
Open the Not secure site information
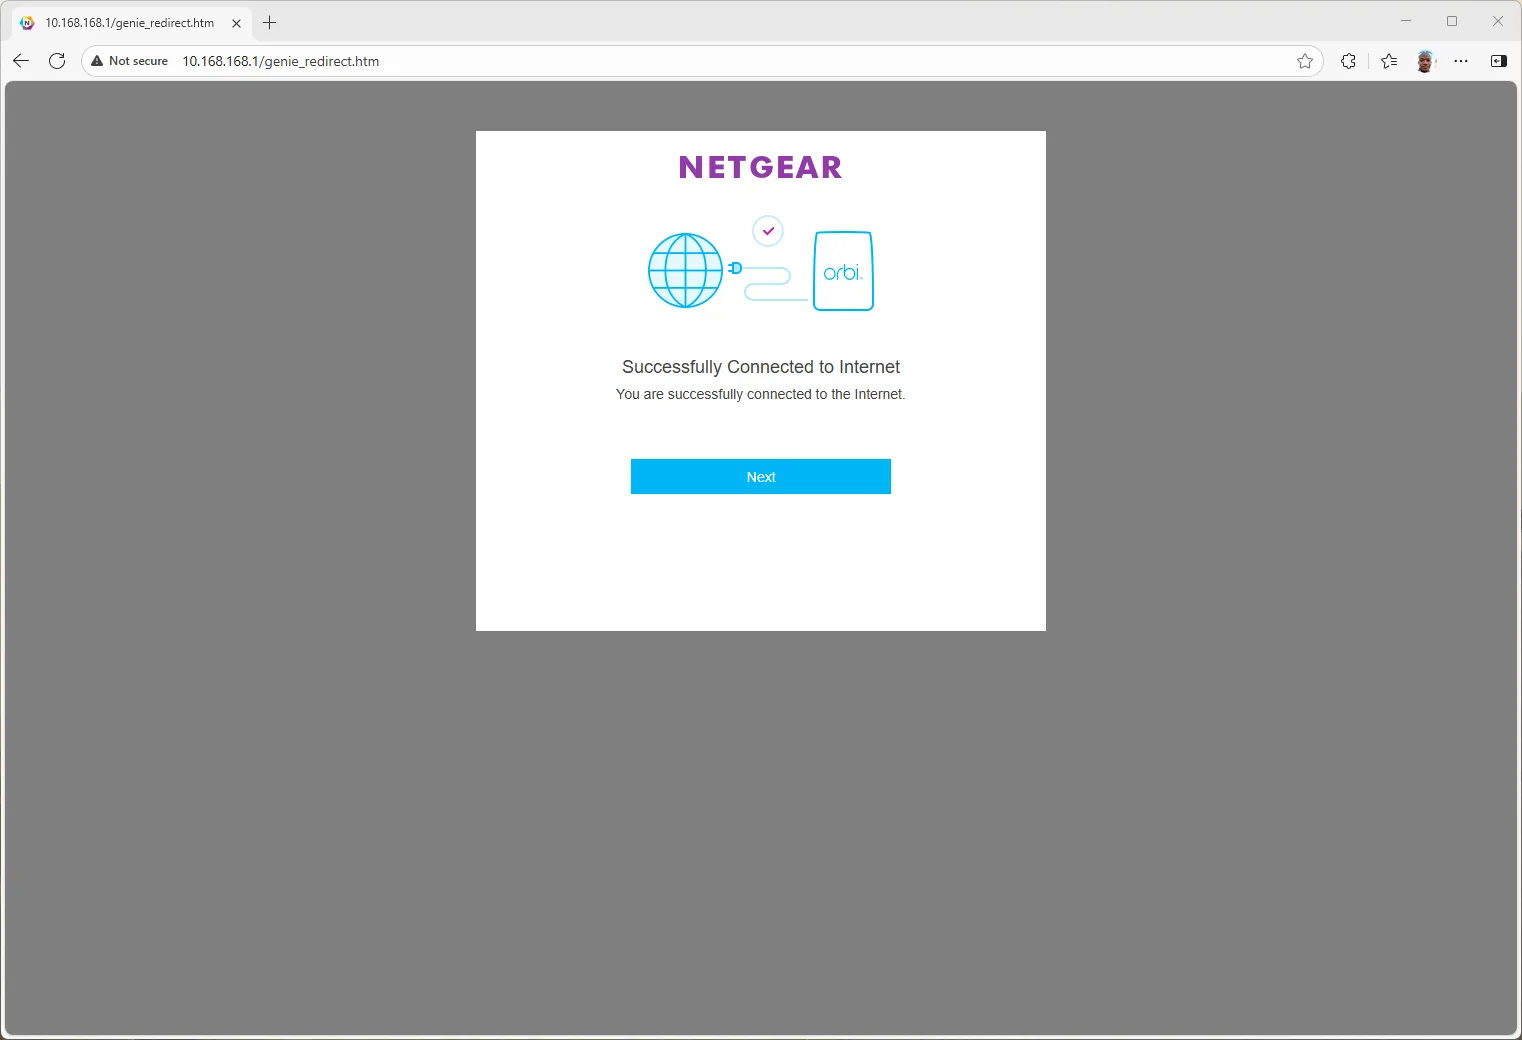click(130, 61)
